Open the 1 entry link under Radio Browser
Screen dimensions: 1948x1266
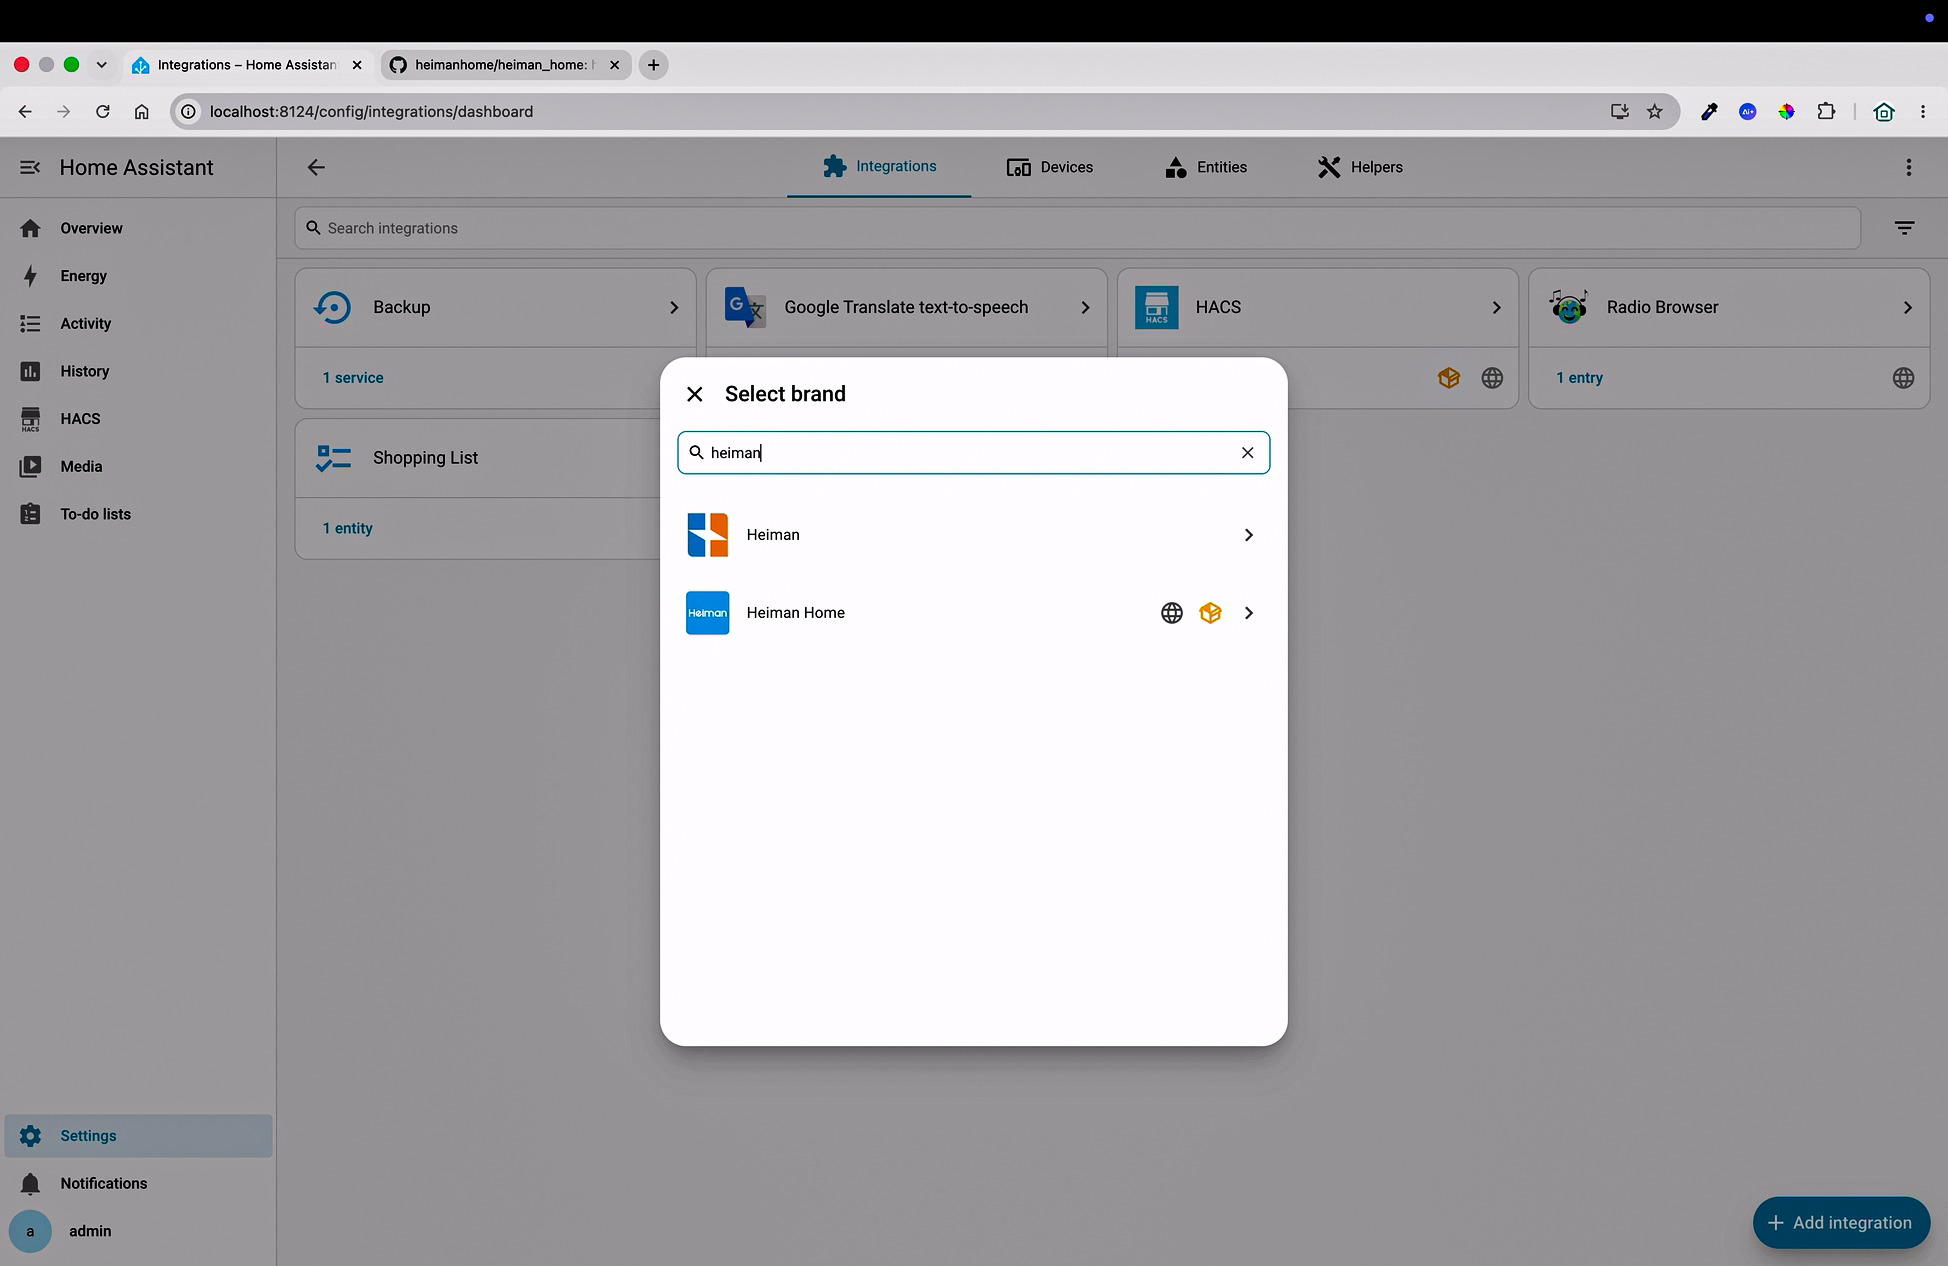coord(1579,378)
